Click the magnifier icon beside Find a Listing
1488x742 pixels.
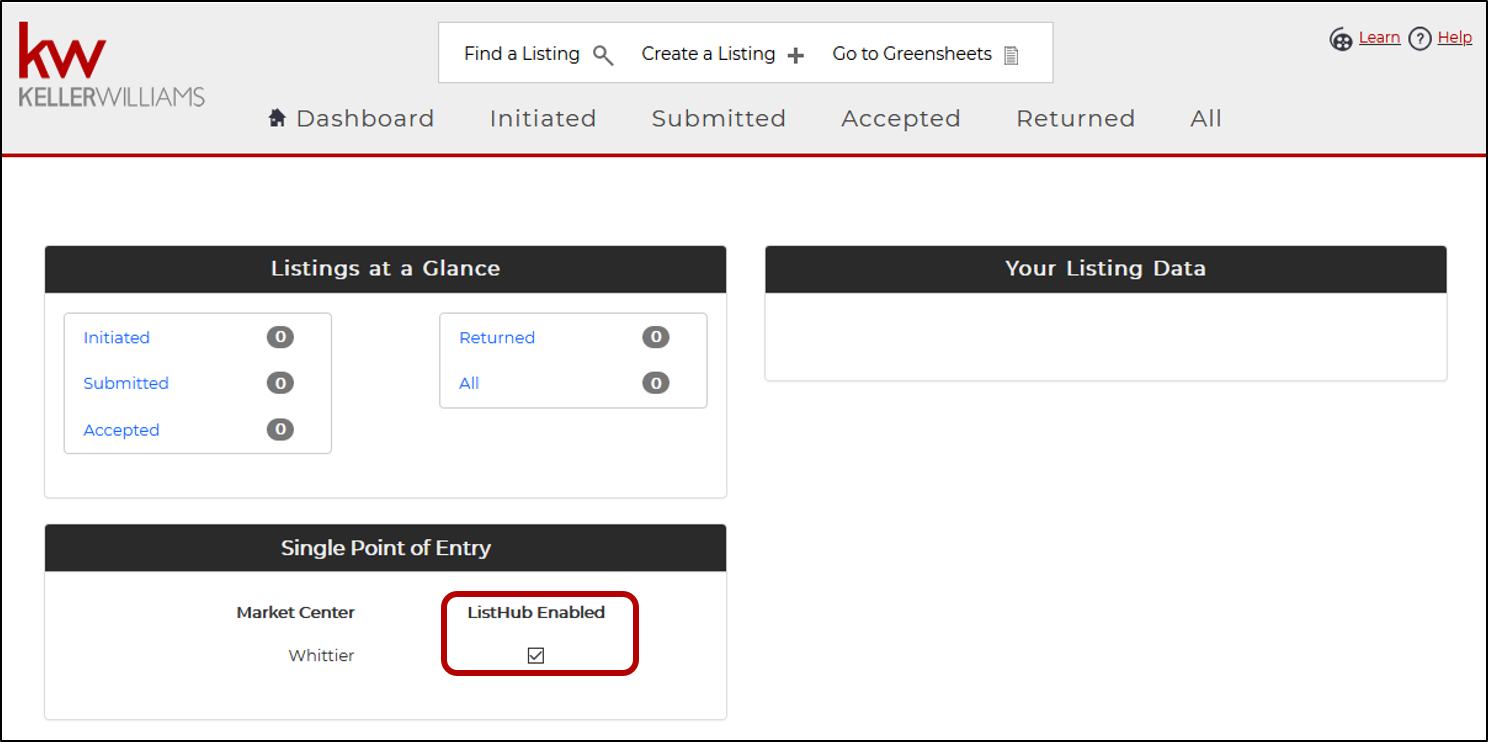point(603,55)
